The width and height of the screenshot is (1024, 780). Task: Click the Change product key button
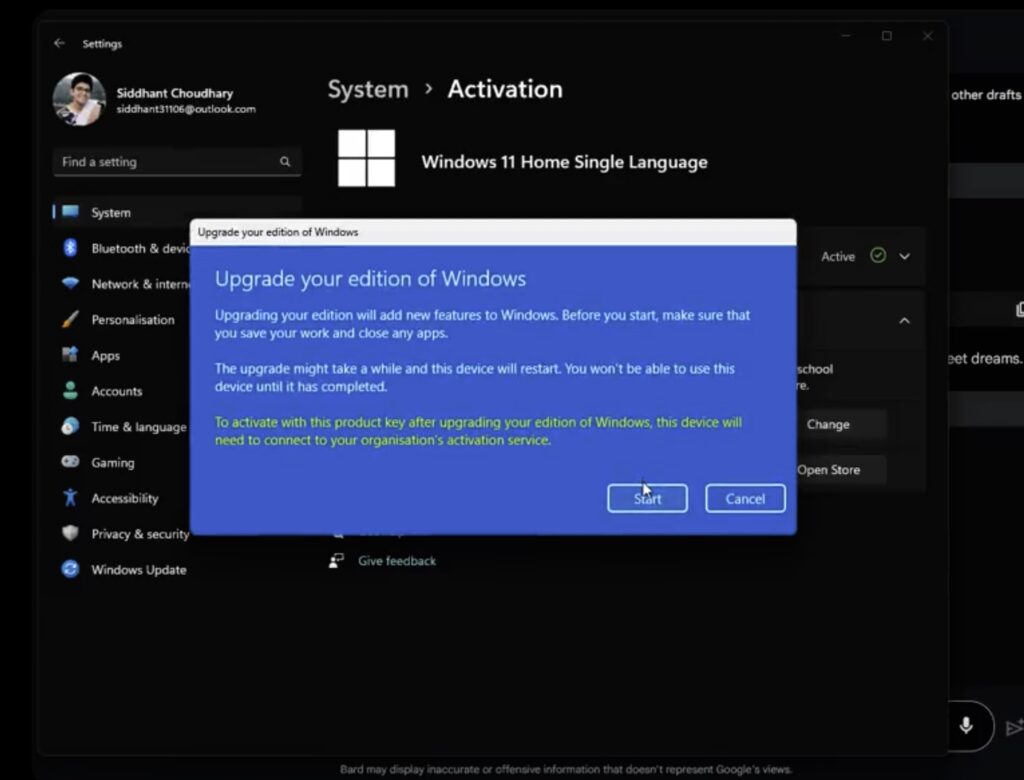tap(840, 425)
